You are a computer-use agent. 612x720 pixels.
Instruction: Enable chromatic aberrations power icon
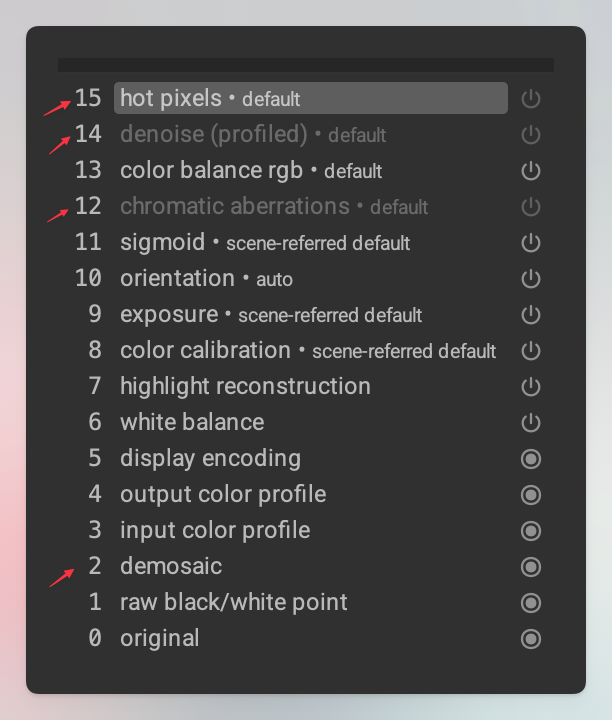click(x=531, y=207)
